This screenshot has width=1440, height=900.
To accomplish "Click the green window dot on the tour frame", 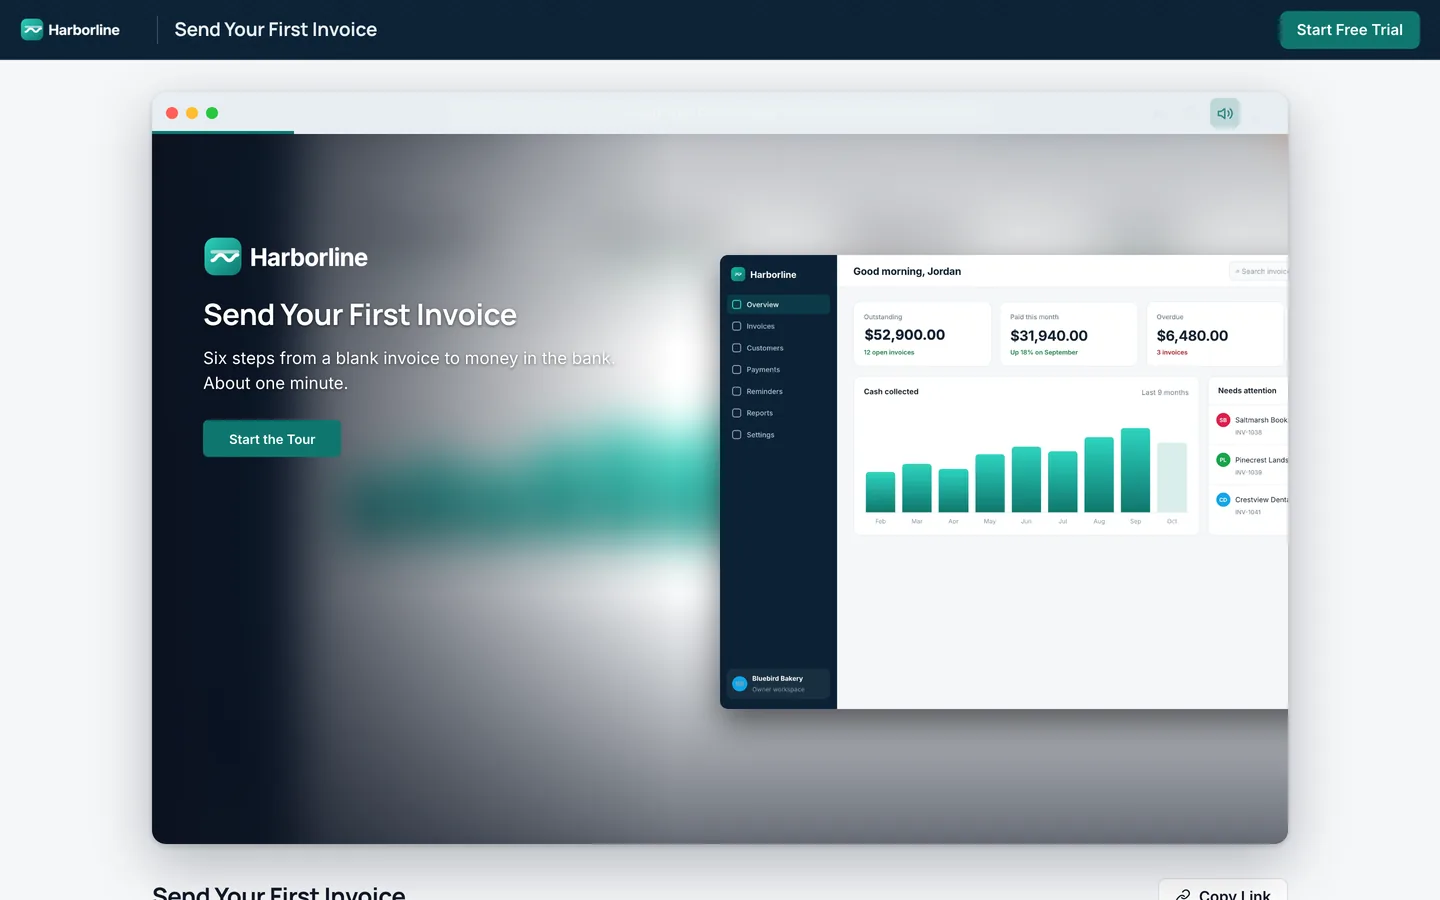I will 212,113.
